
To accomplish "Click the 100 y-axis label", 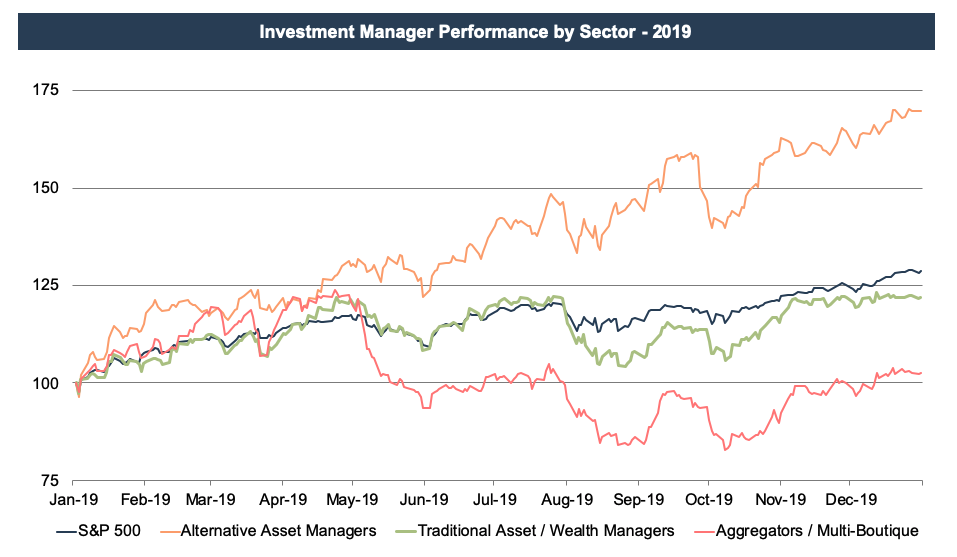I will (45, 383).
